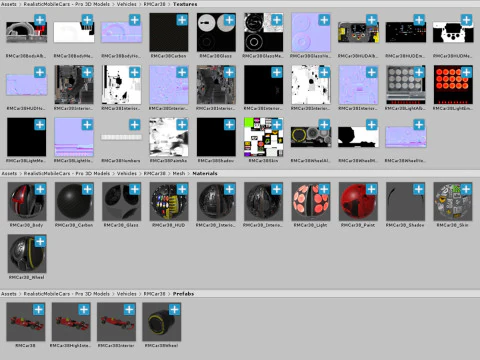Click the plus icon on RMCar38HUDAlb texture
The width and height of the screenshot is (480, 360).
(371, 20)
